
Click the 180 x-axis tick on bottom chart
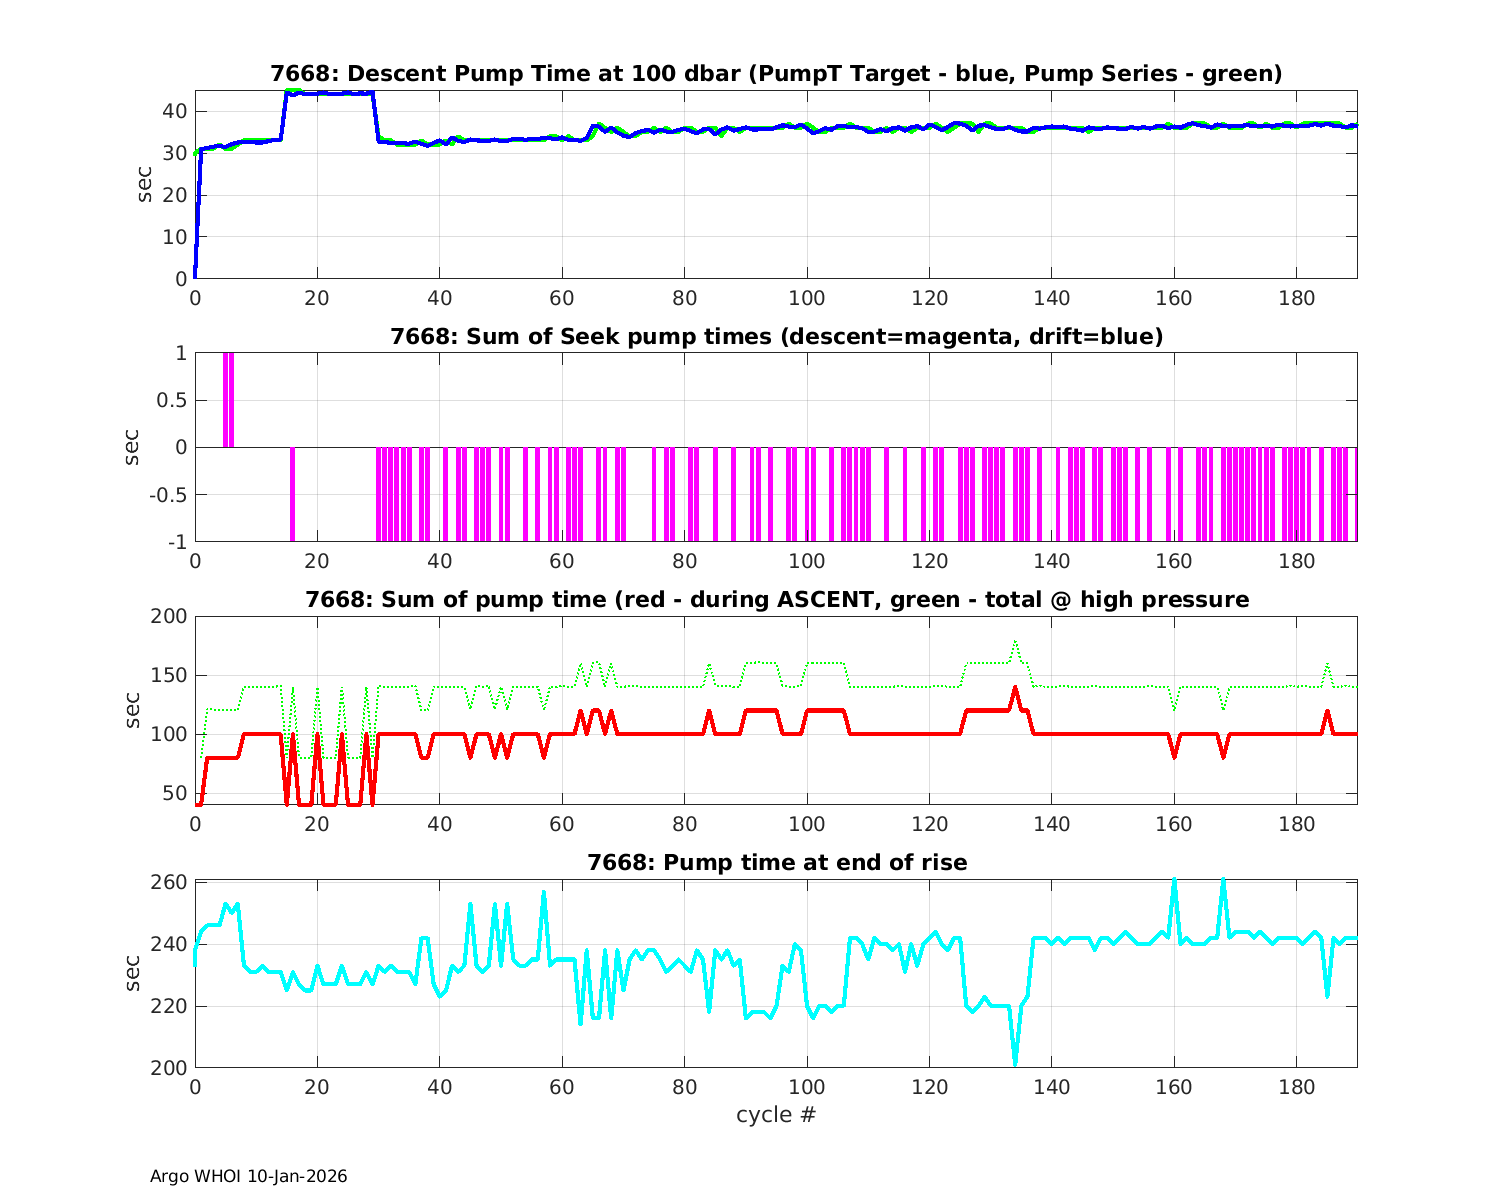click(x=1296, y=1088)
